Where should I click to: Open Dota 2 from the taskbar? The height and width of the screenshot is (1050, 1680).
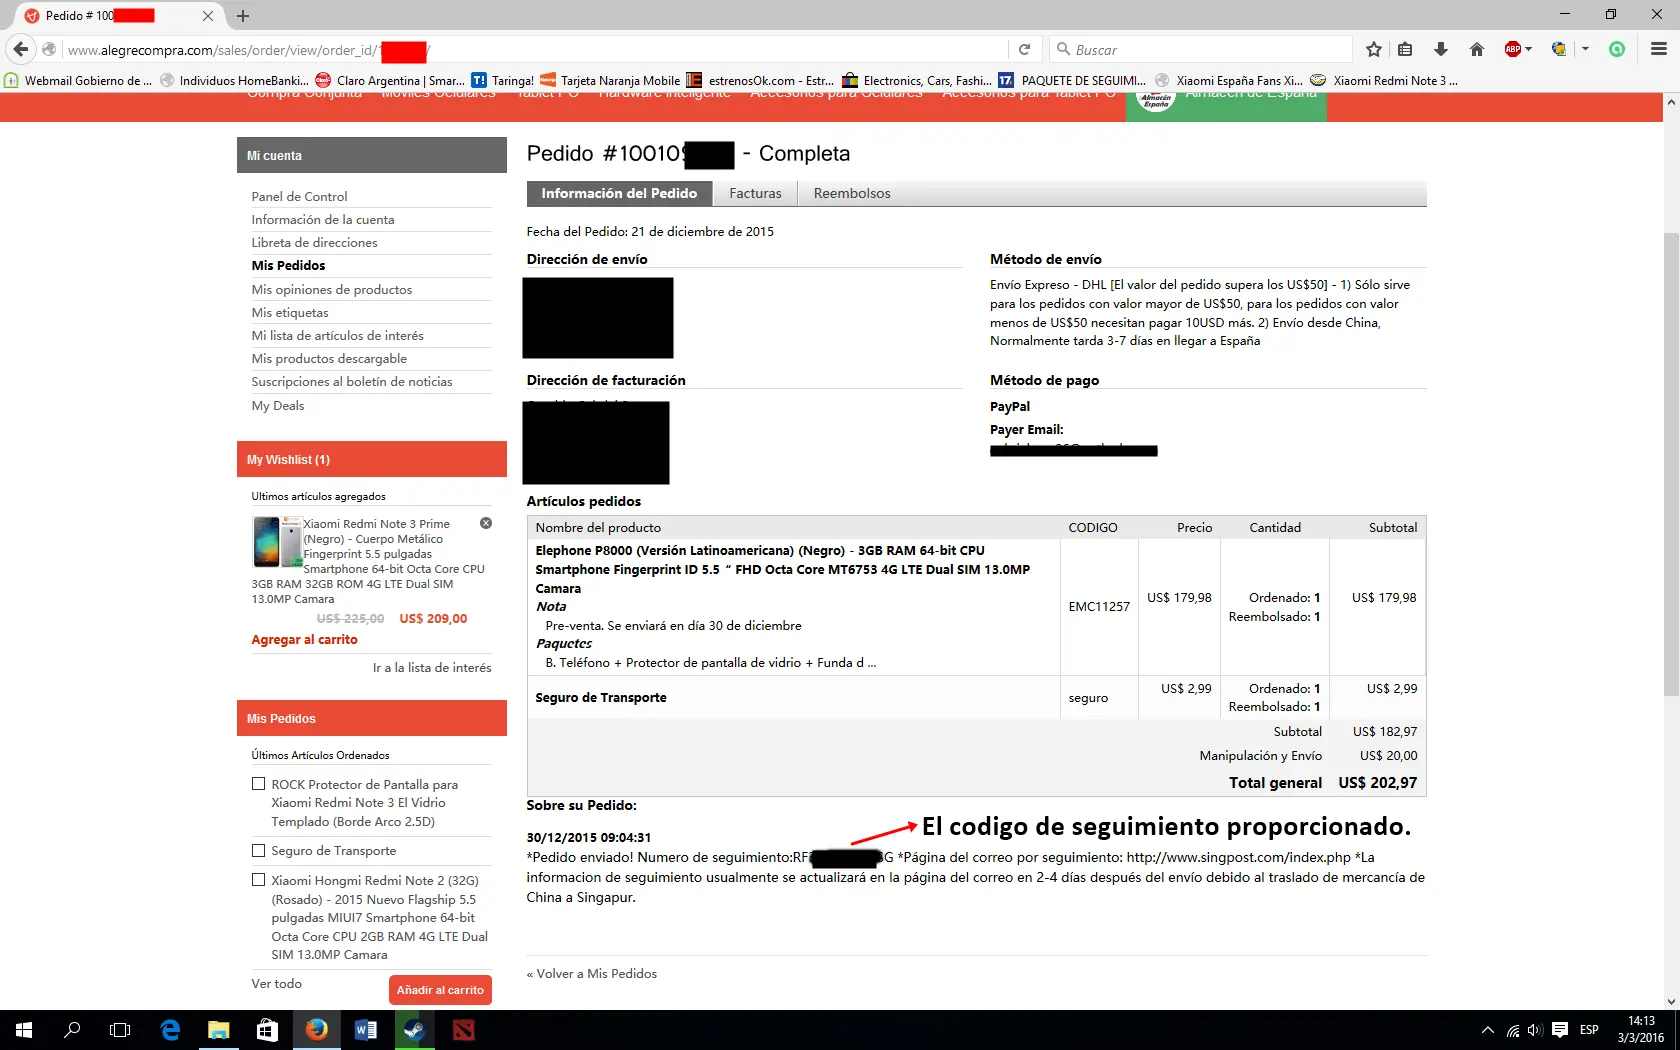(463, 1030)
